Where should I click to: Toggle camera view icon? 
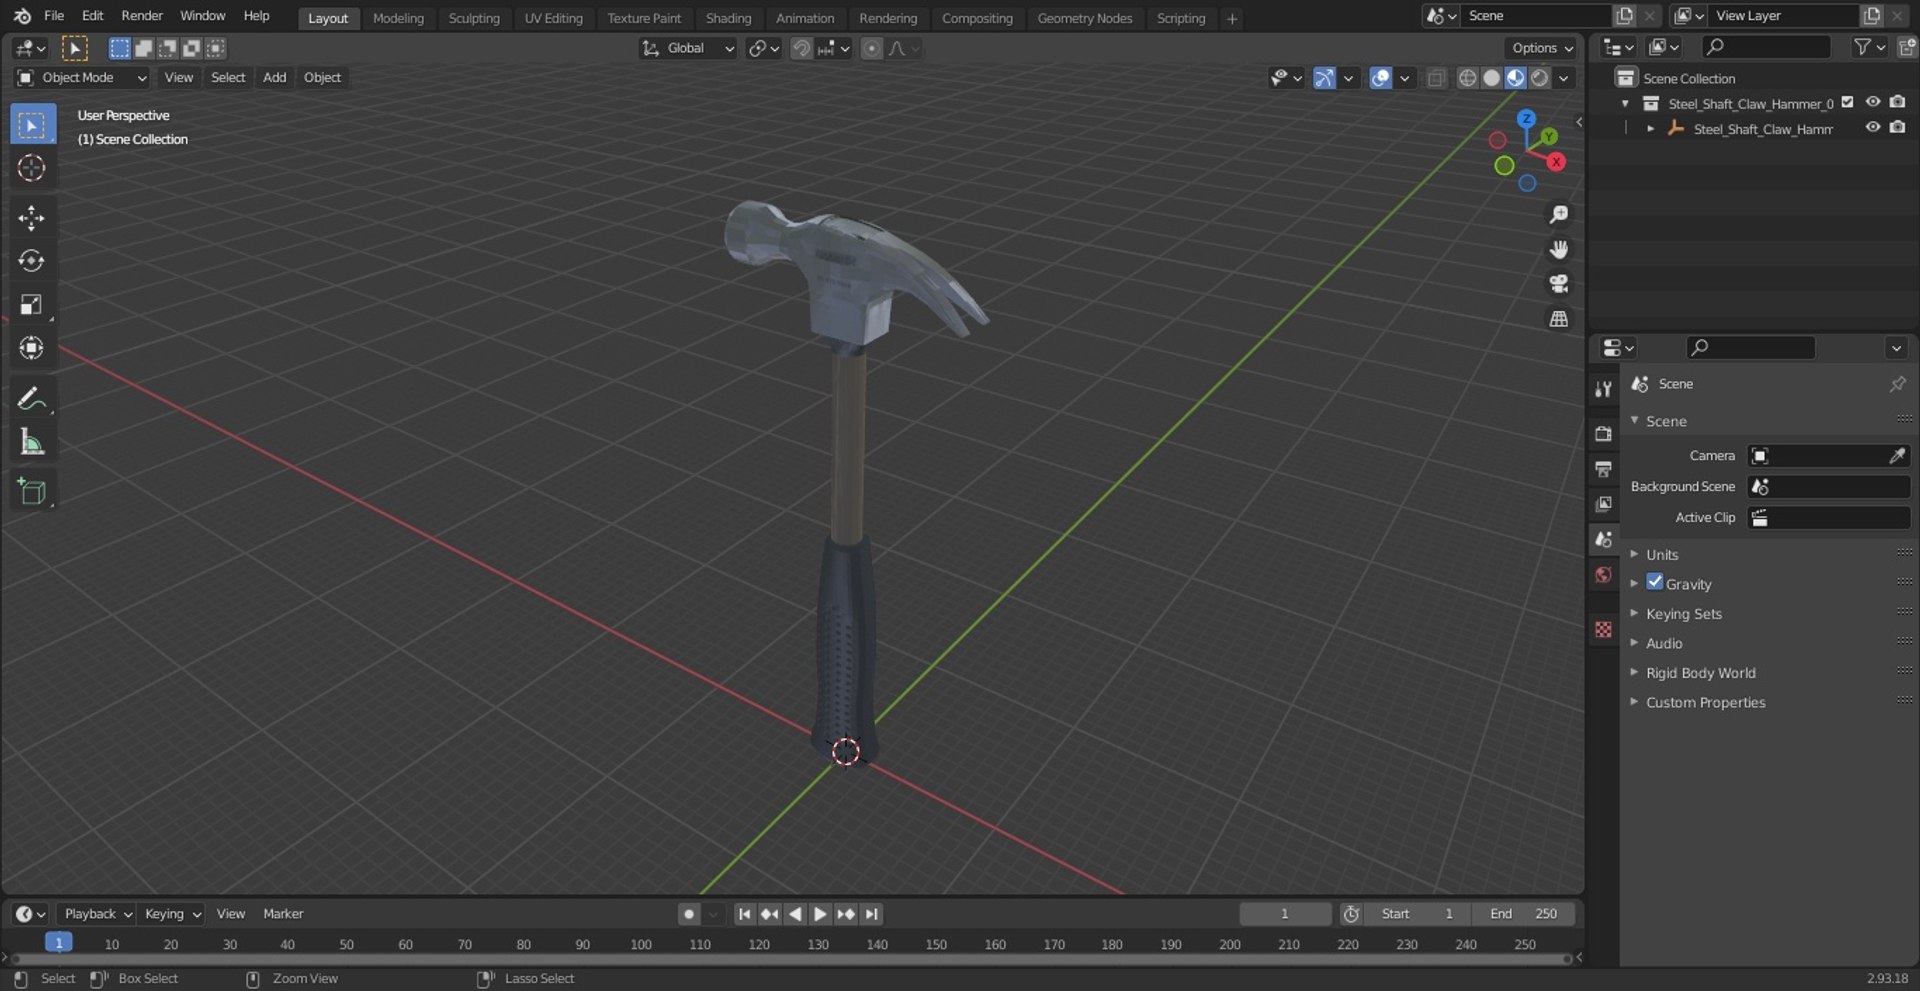[x=1558, y=284]
